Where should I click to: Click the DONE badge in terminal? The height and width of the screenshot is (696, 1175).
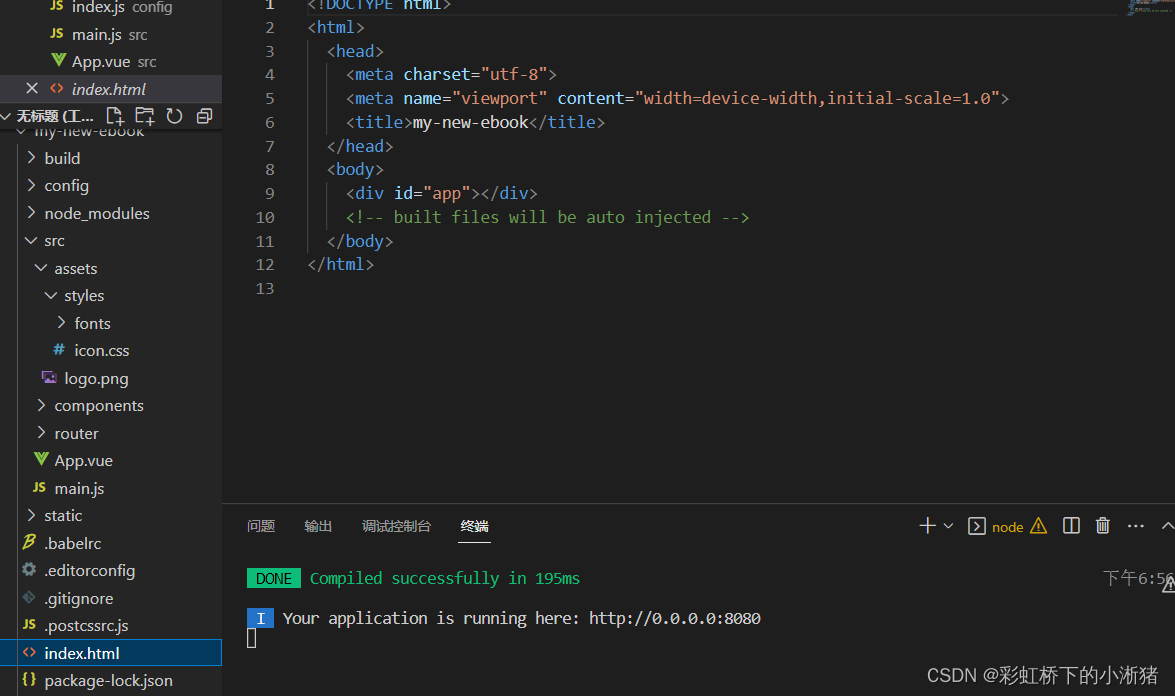(274, 578)
